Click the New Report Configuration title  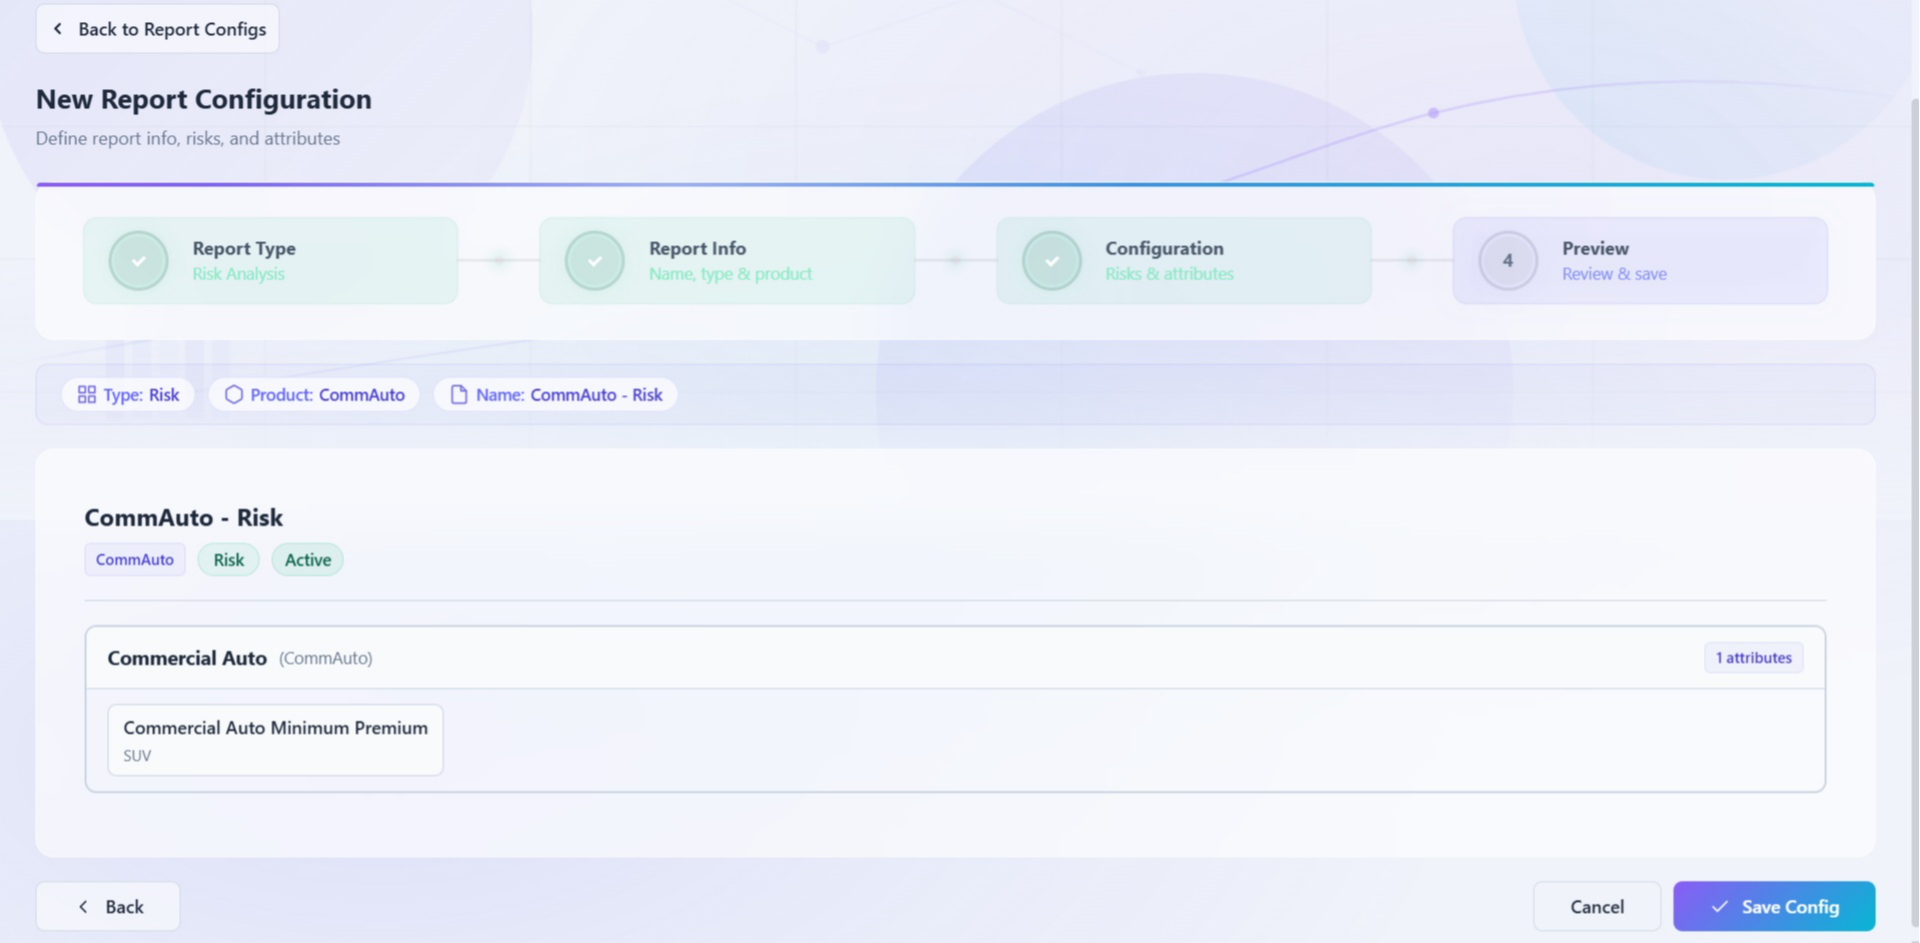(204, 99)
